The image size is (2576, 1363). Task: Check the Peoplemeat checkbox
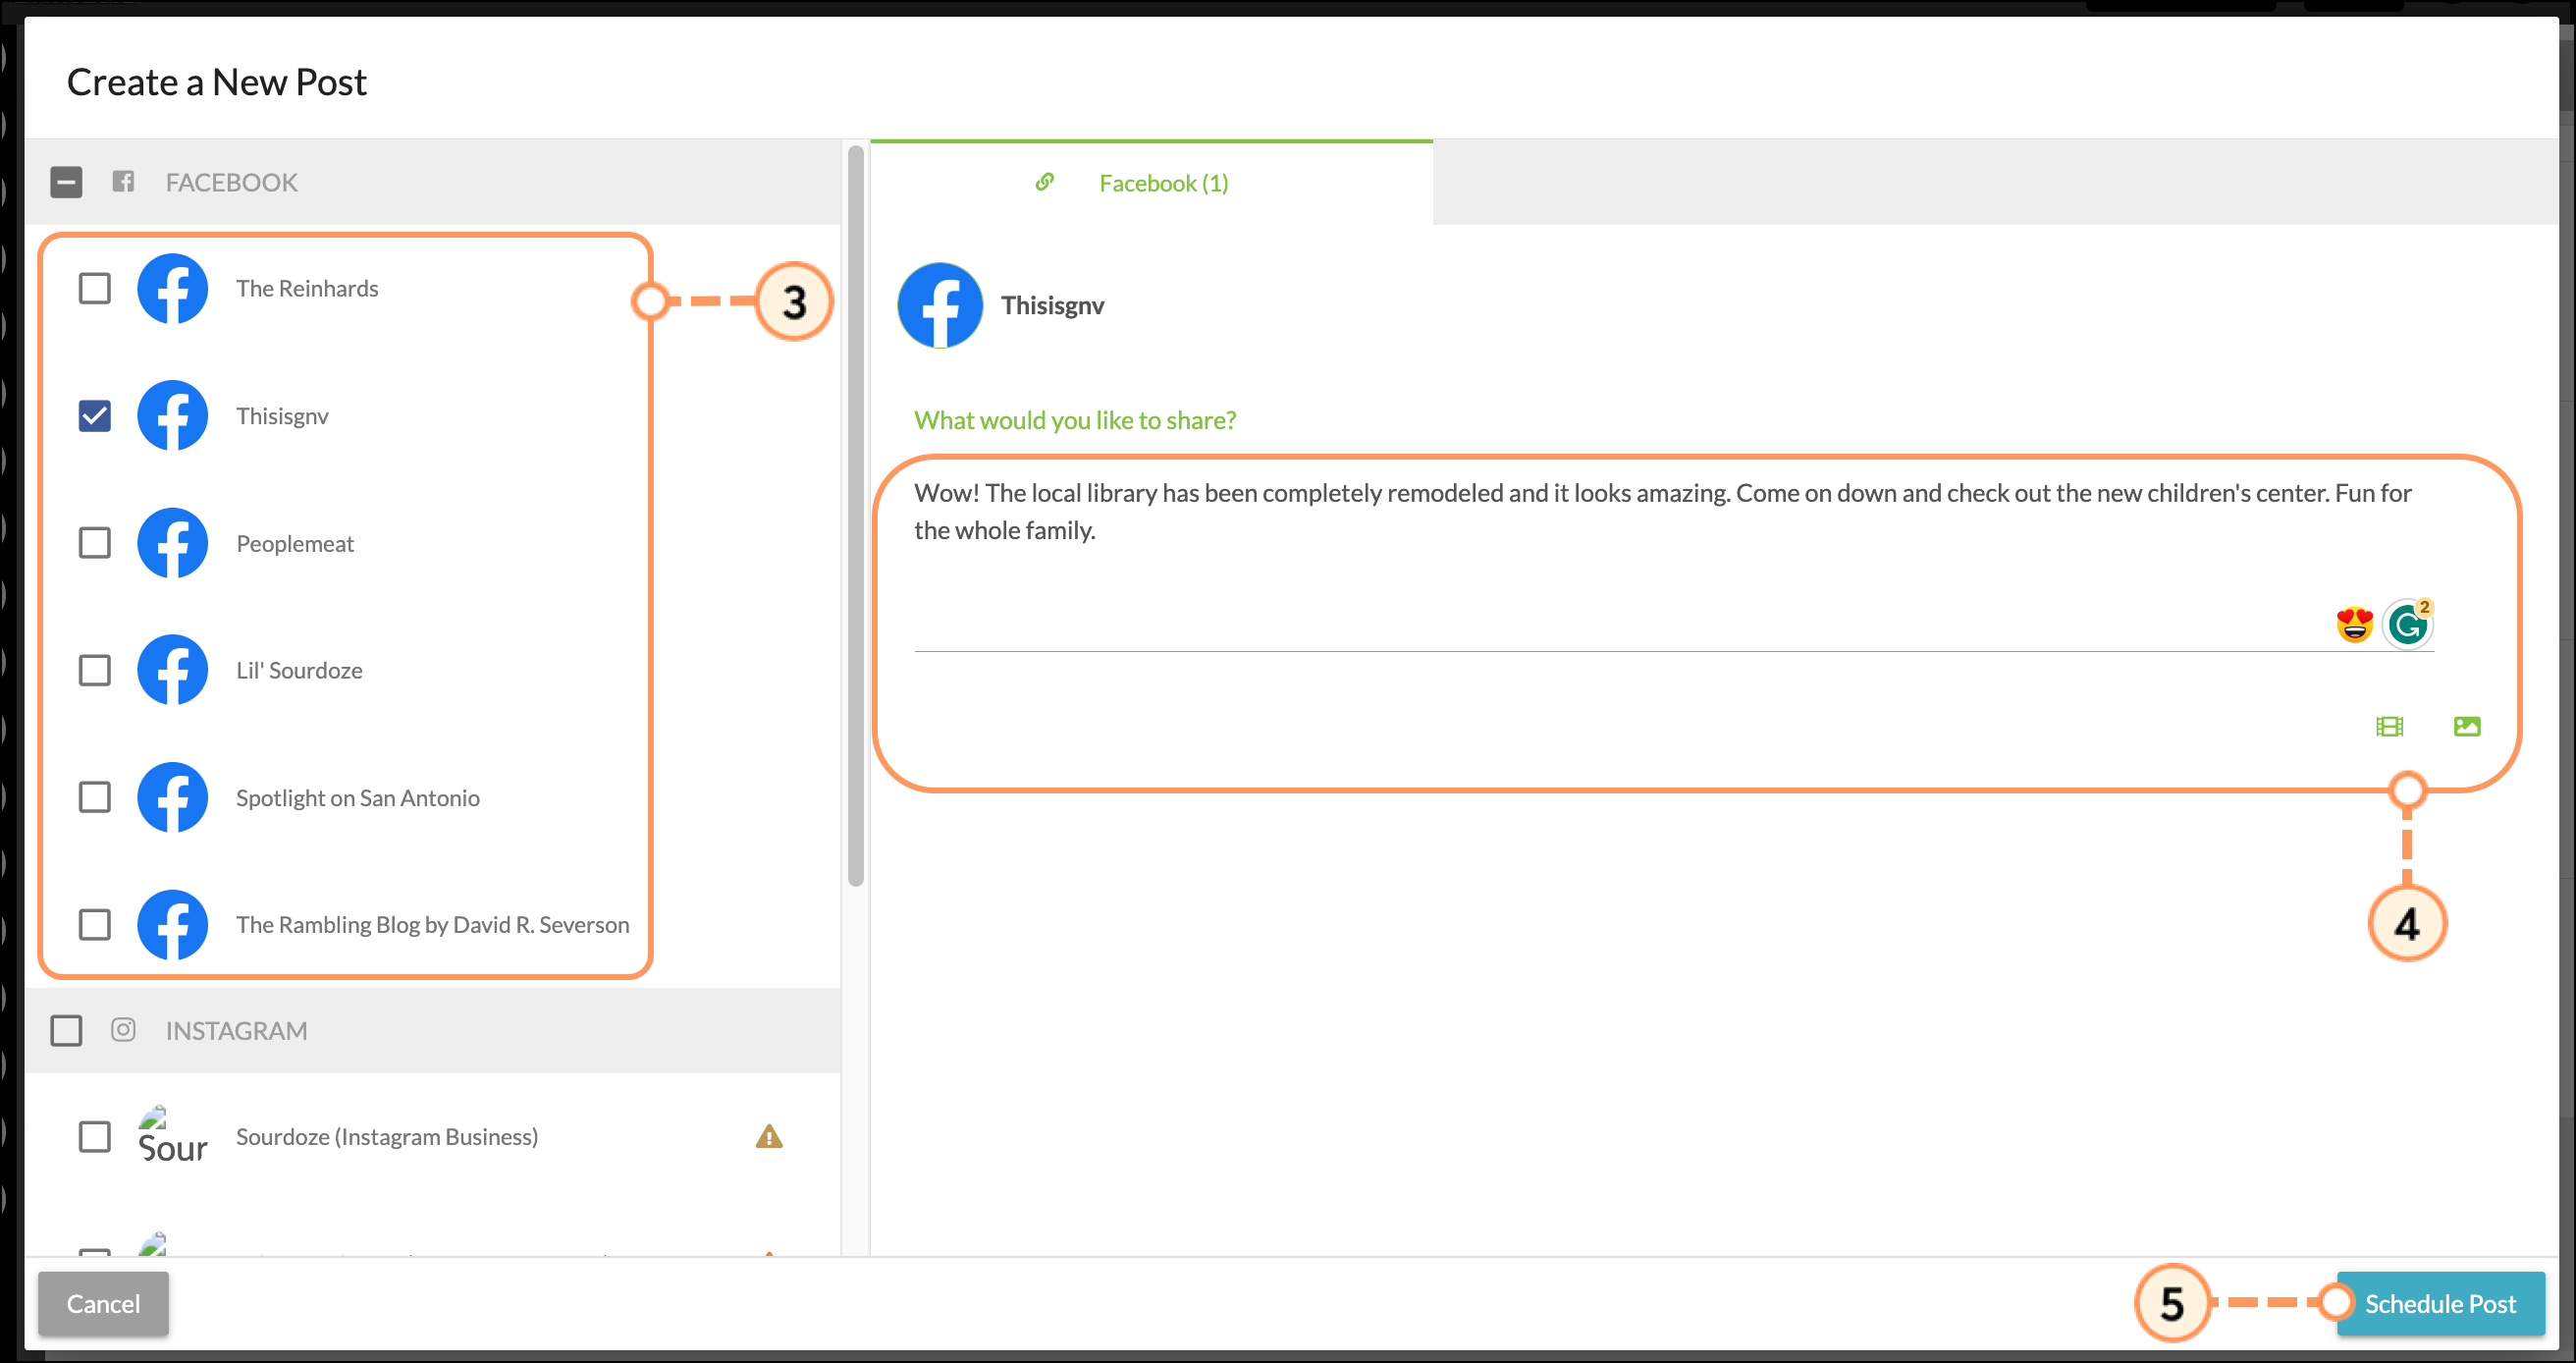(x=95, y=543)
